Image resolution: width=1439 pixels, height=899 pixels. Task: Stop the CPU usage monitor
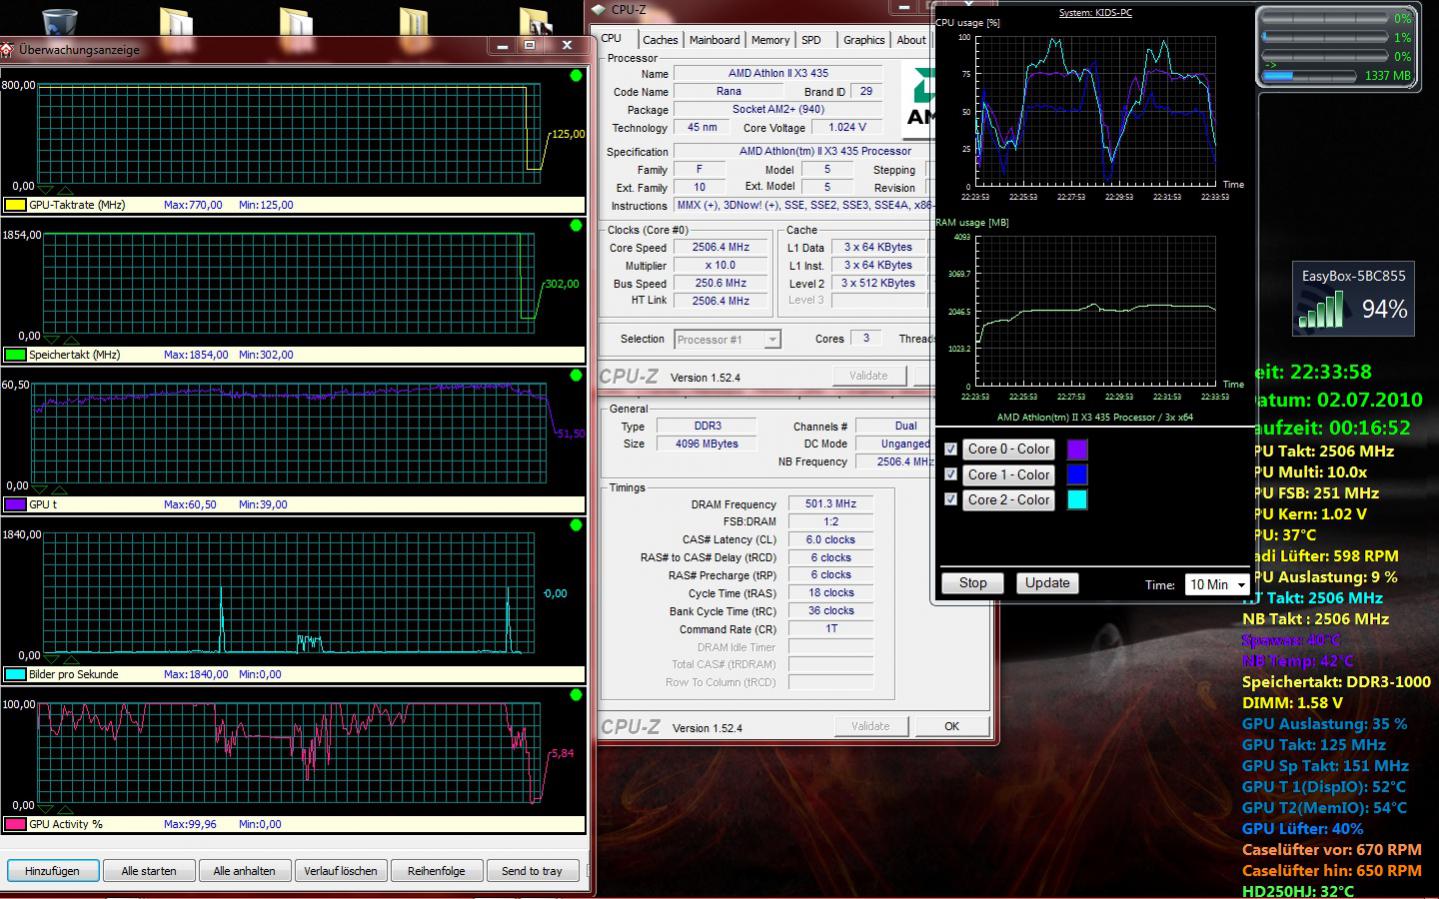pyautogui.click(x=973, y=583)
